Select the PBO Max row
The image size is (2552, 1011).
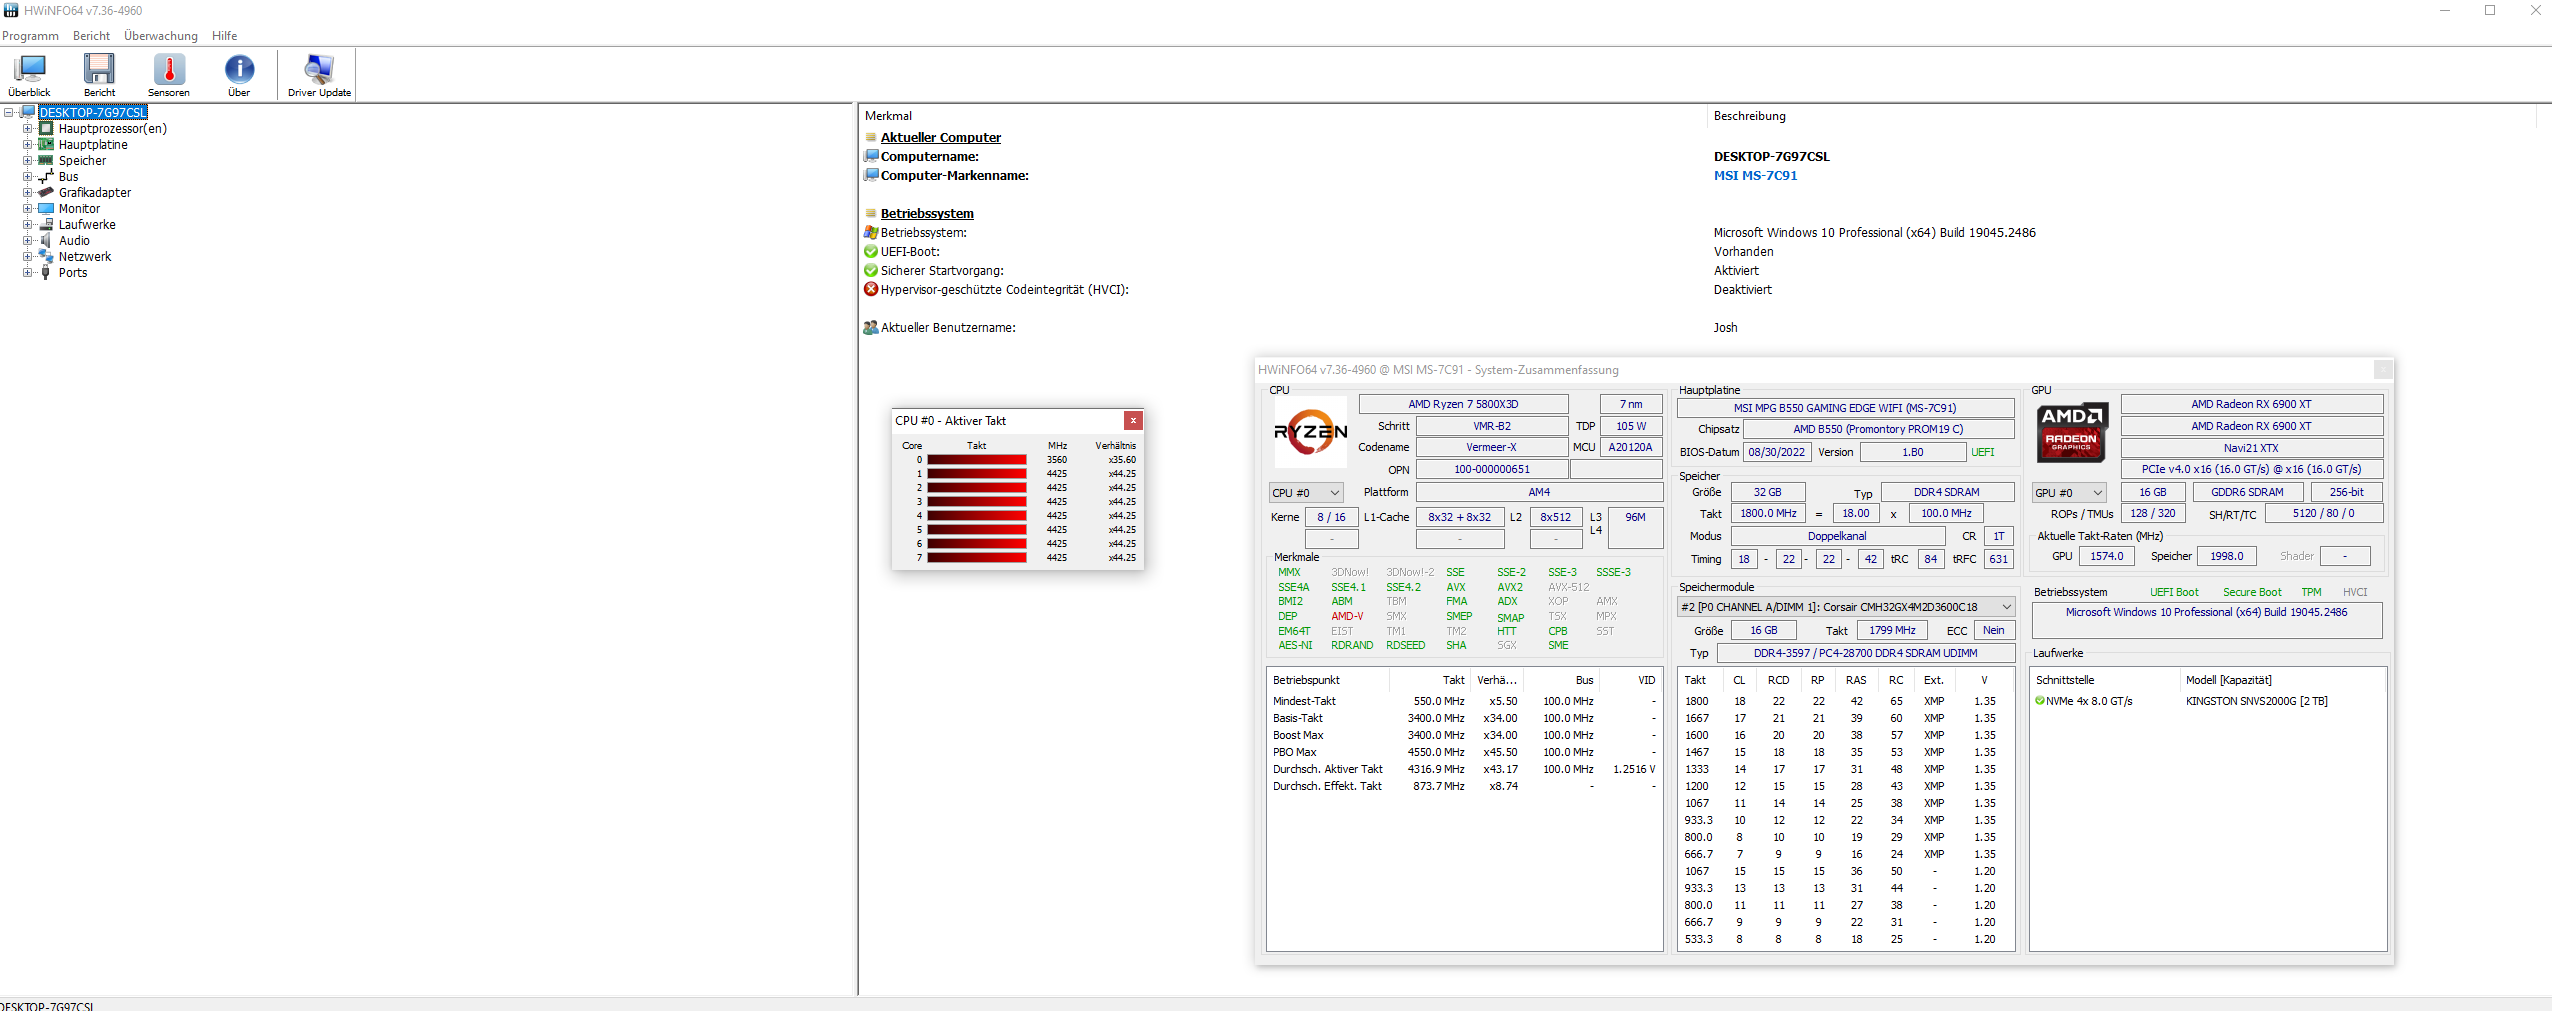(x=1464, y=752)
